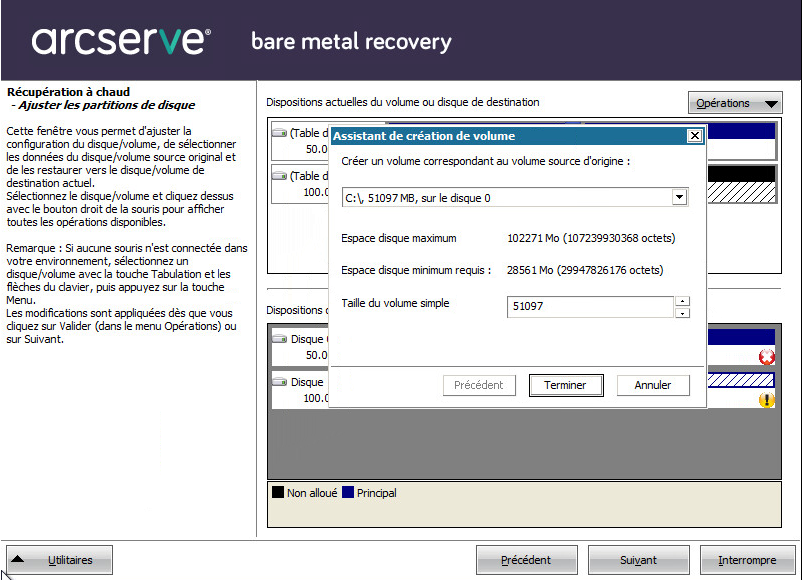The image size is (802, 580).
Task: Open the Utilitaires menu button
Action: [59, 560]
